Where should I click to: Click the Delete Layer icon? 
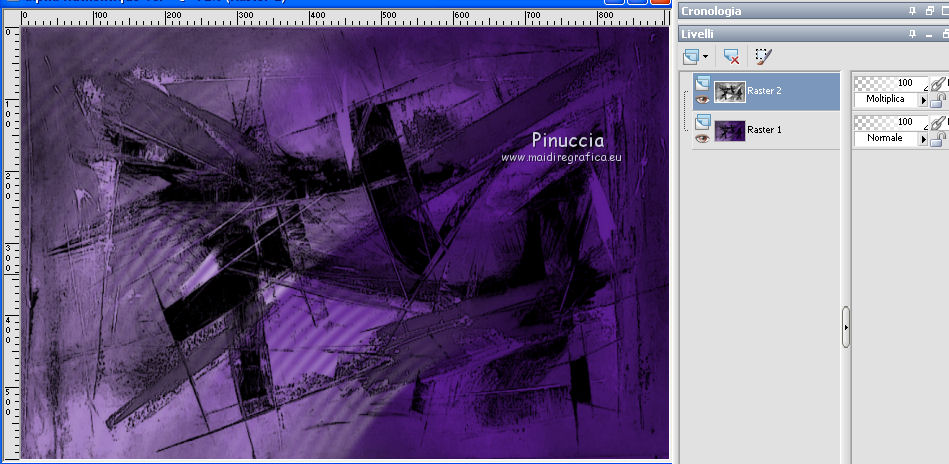coord(732,57)
